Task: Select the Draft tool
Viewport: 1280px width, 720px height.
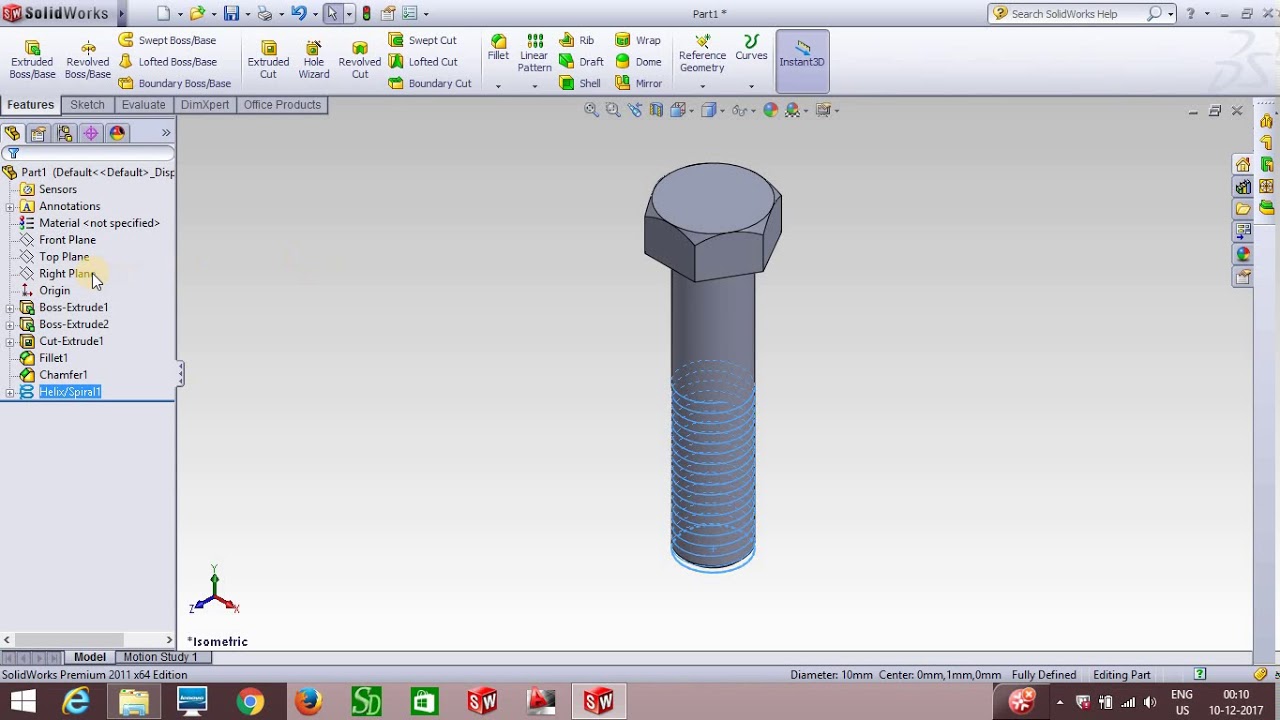Action: click(x=581, y=62)
